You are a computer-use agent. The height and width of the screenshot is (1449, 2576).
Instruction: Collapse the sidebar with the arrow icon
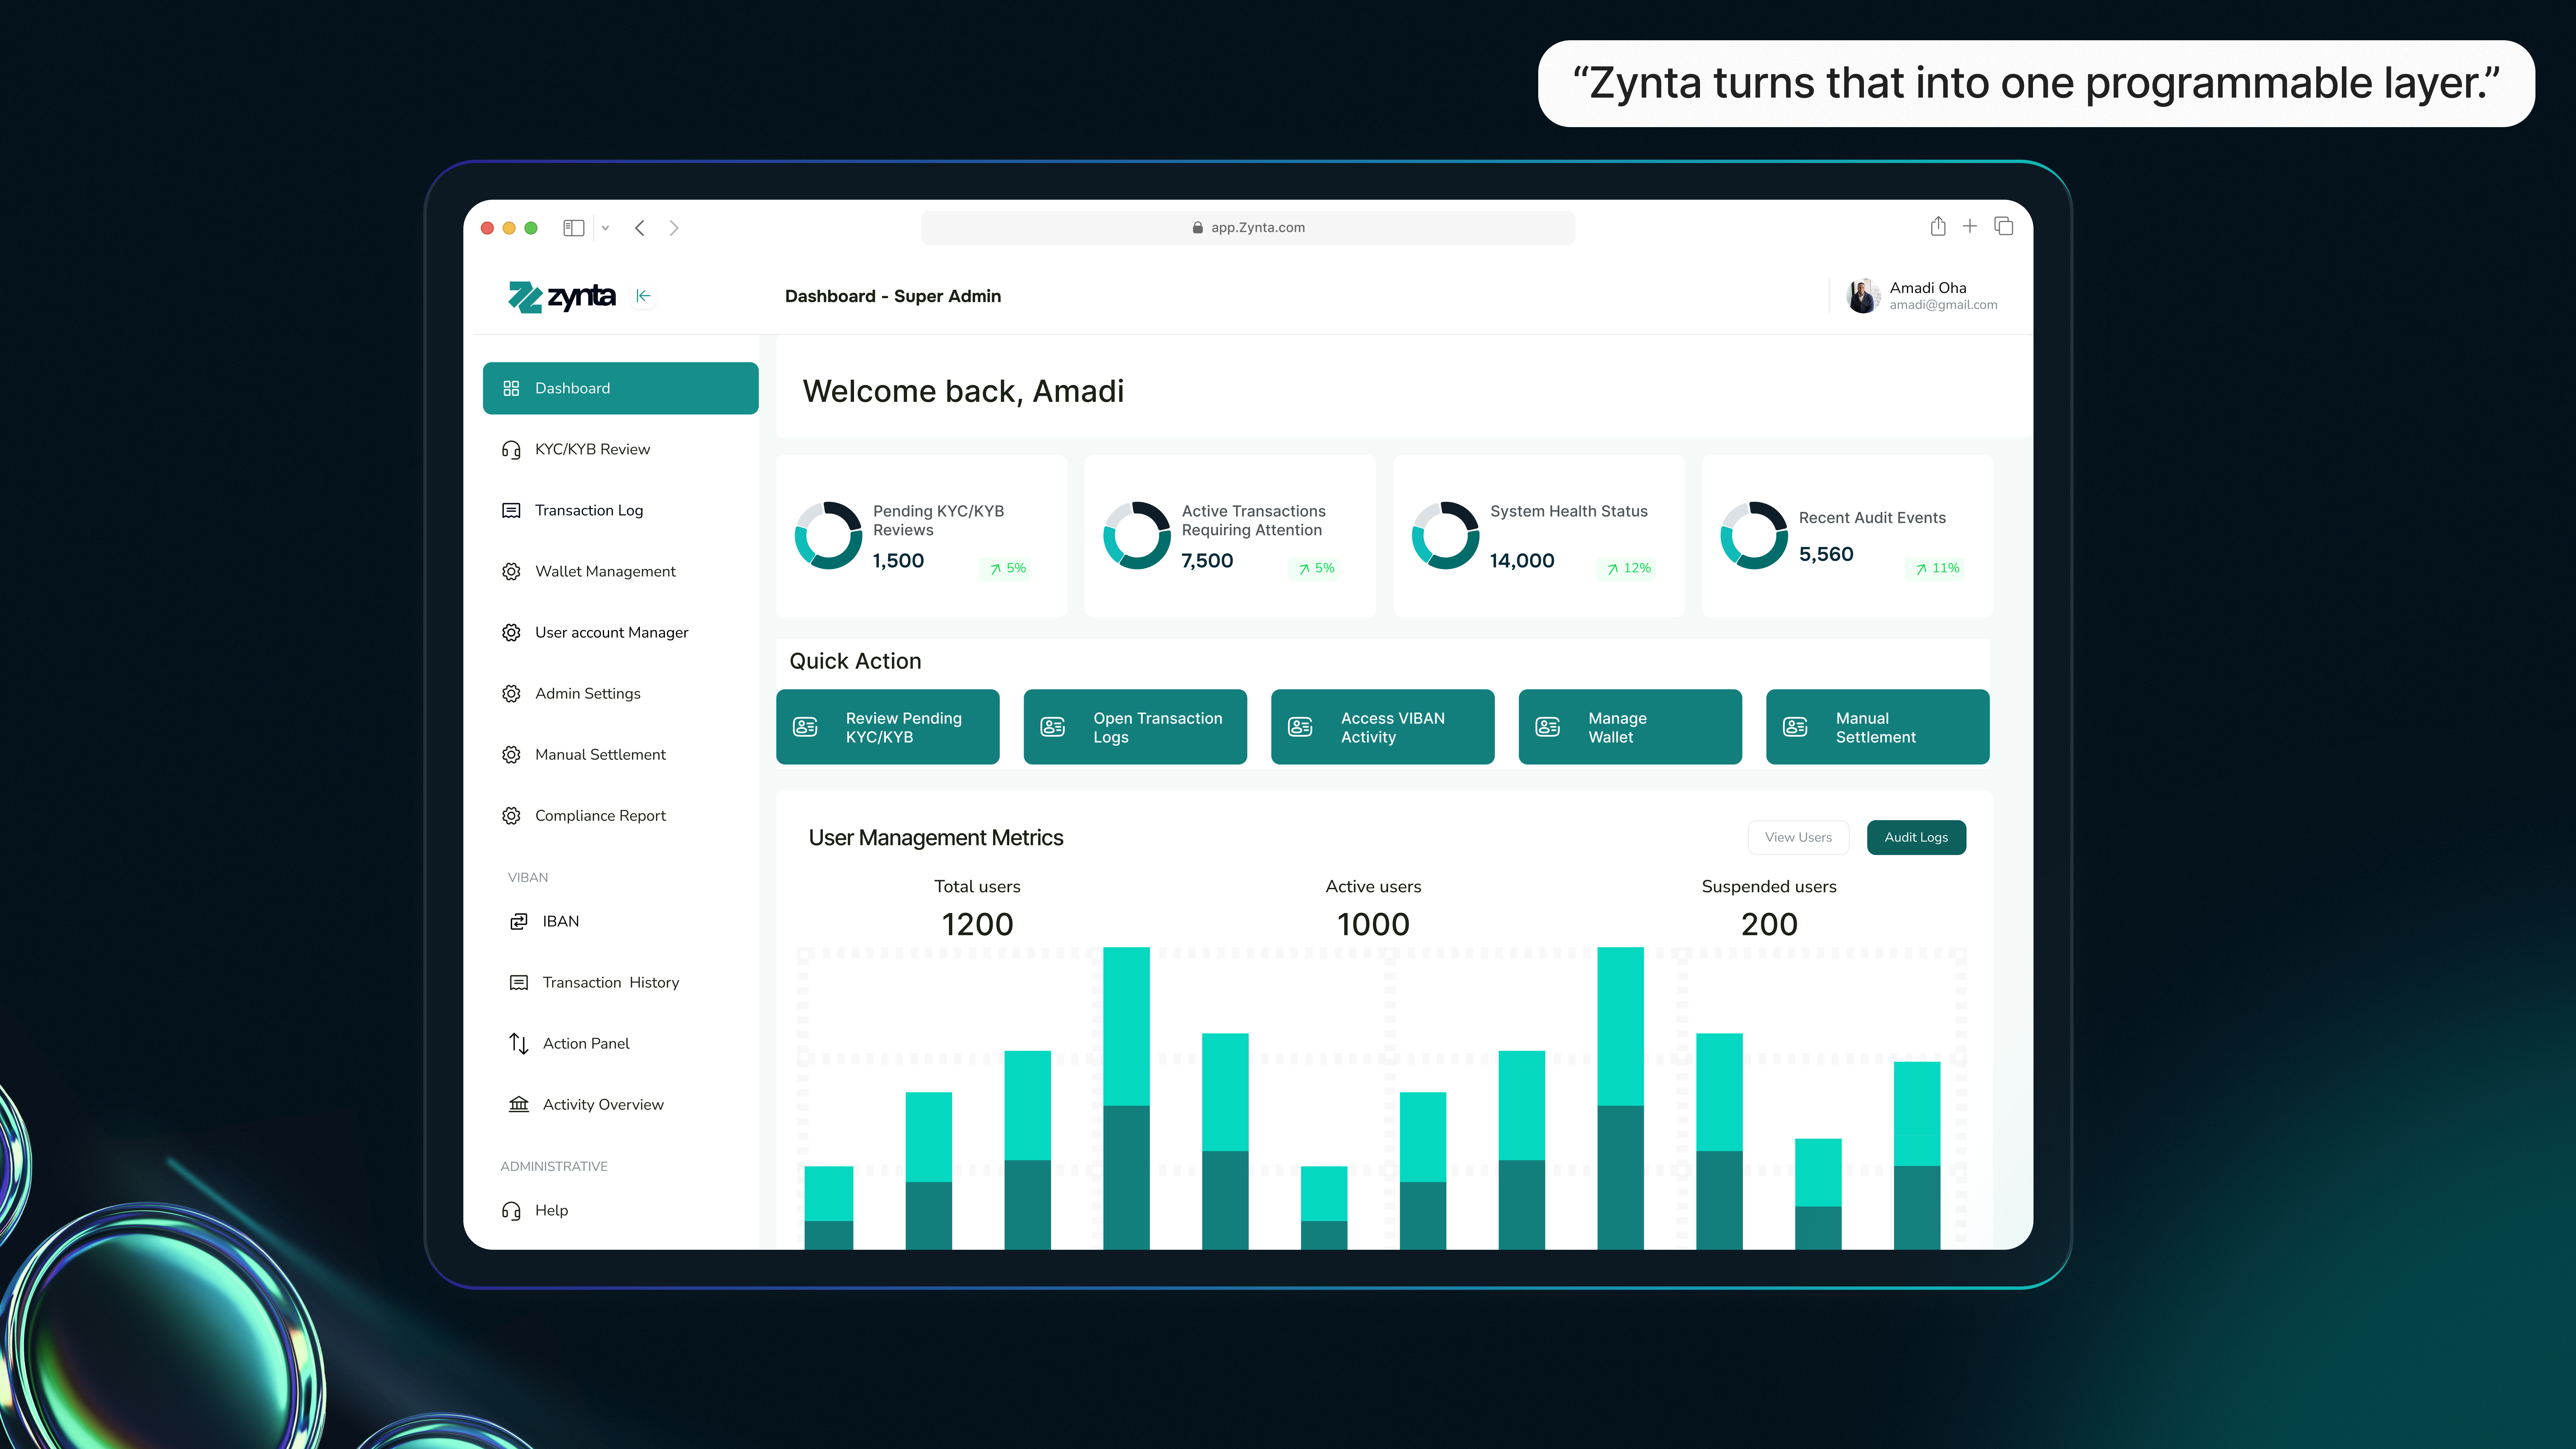[x=643, y=296]
